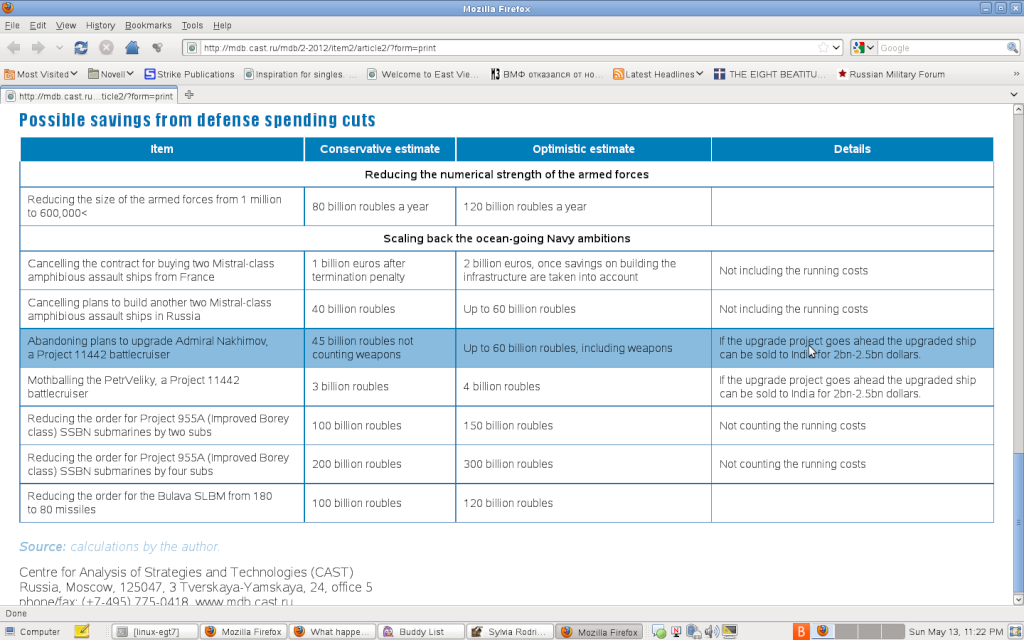Open the History menu
1024x640 pixels.
point(100,25)
